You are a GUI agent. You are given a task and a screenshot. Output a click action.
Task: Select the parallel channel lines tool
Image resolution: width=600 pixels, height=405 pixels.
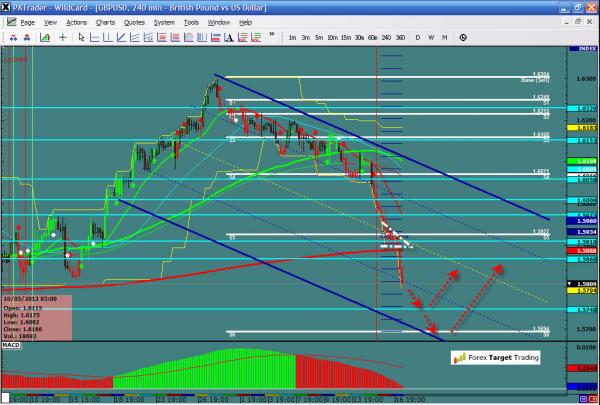pyautogui.click(x=135, y=38)
